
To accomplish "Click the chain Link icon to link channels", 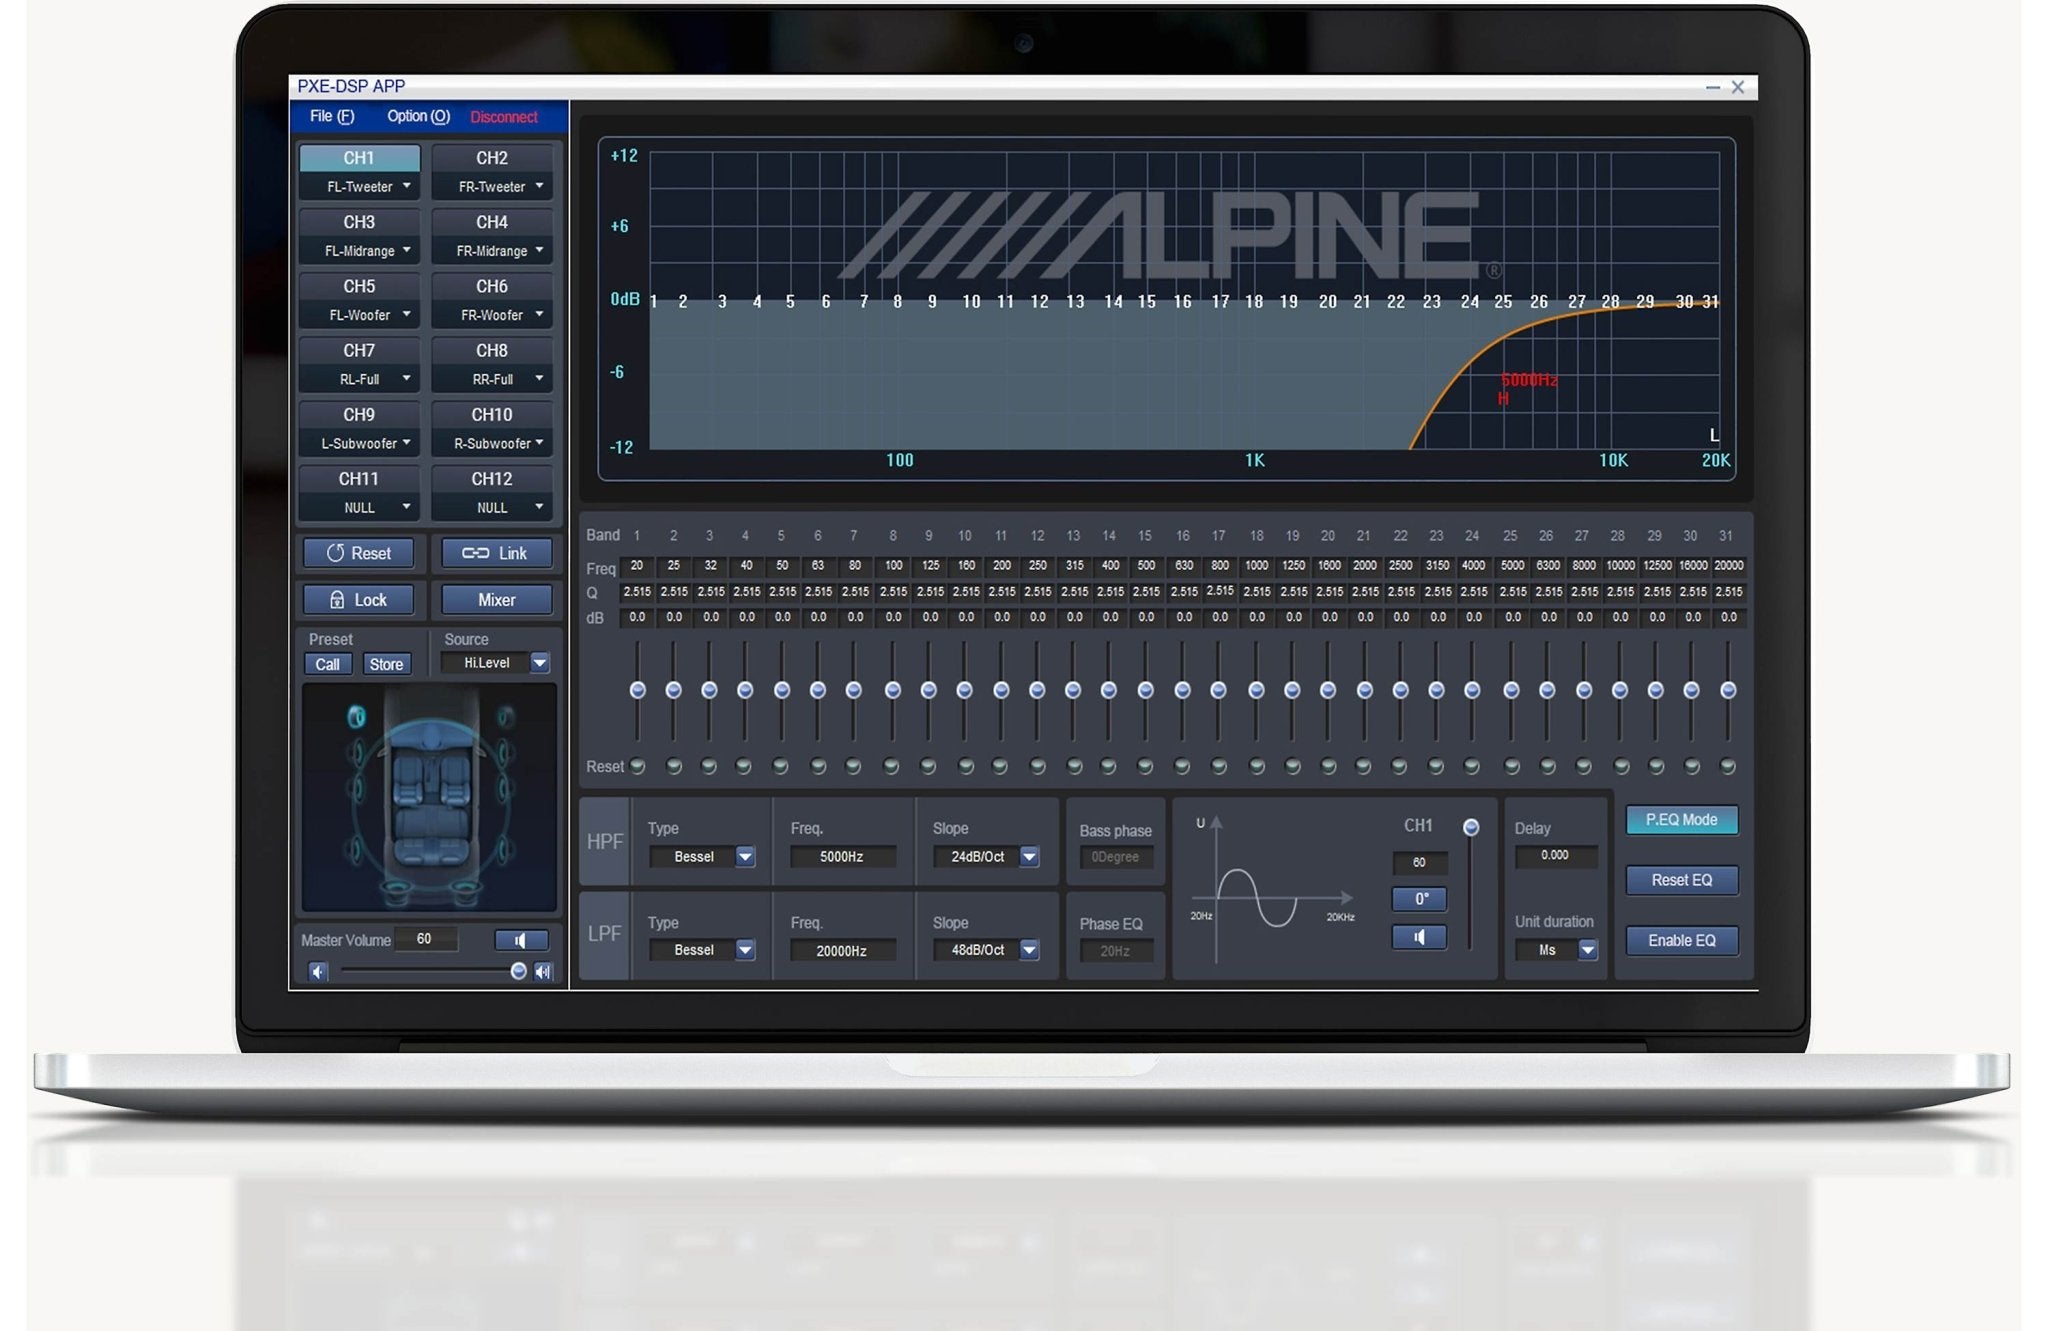I will (x=478, y=553).
